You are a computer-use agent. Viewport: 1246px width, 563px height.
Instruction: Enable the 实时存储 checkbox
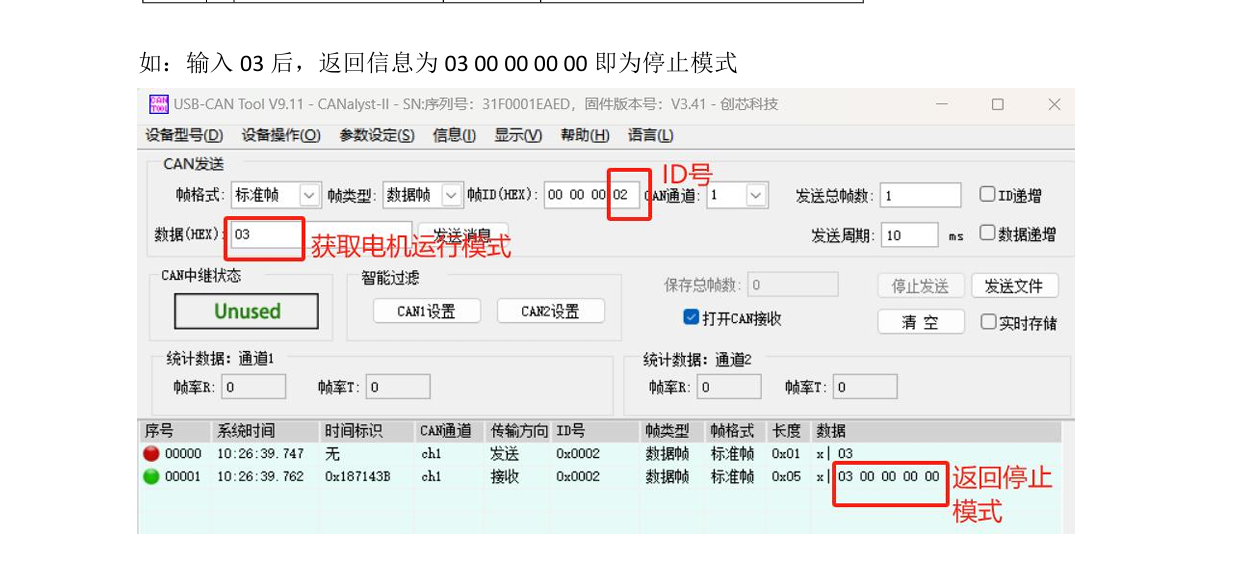[x=988, y=322]
